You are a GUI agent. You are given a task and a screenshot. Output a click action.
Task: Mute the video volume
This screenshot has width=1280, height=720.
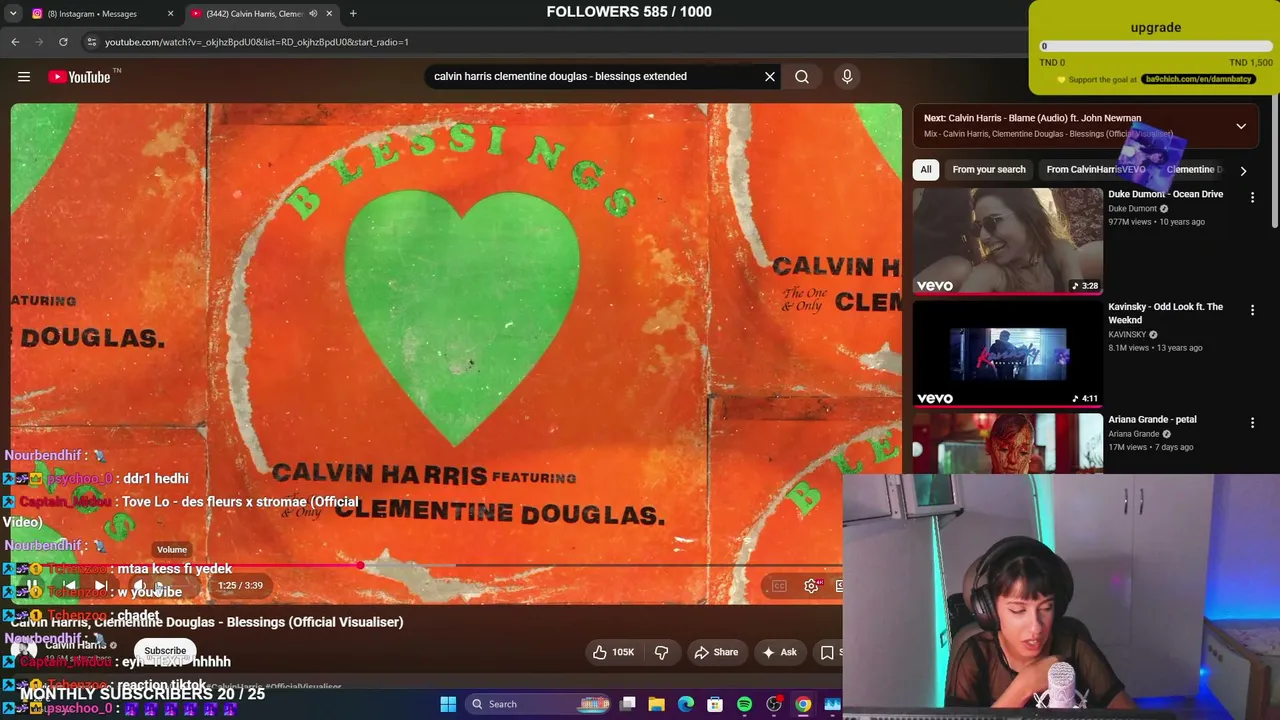pos(140,586)
